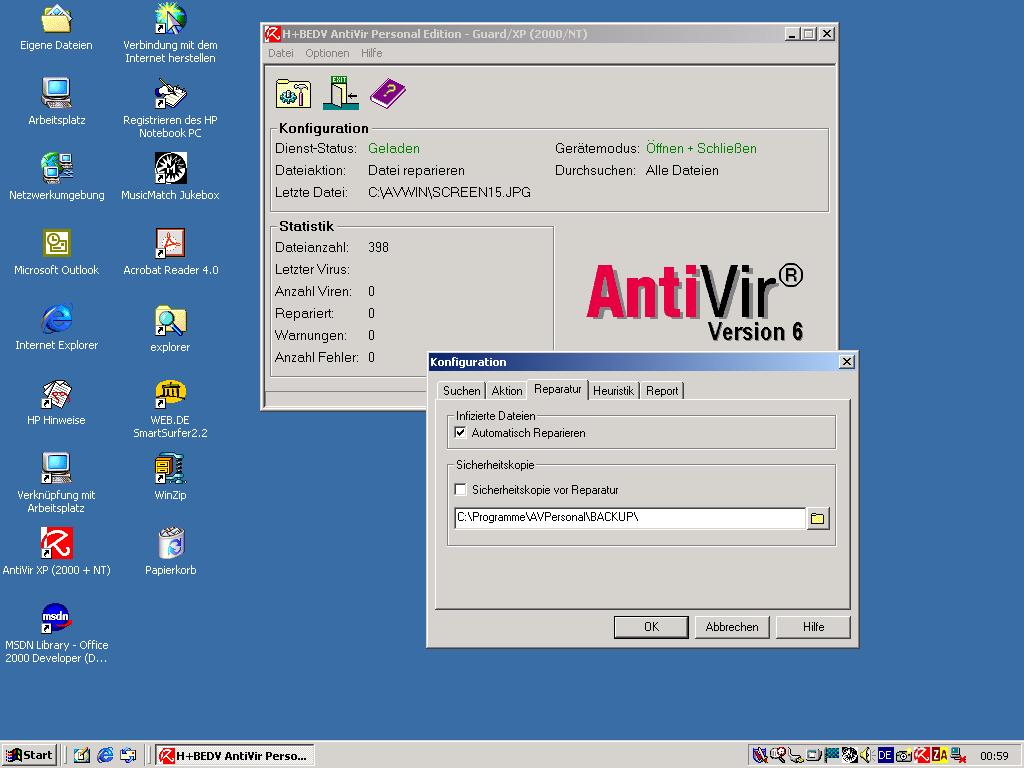Screen dimensions: 1024x768
Task: Click the Öffnen + Schließen device mode value
Action: pos(701,148)
